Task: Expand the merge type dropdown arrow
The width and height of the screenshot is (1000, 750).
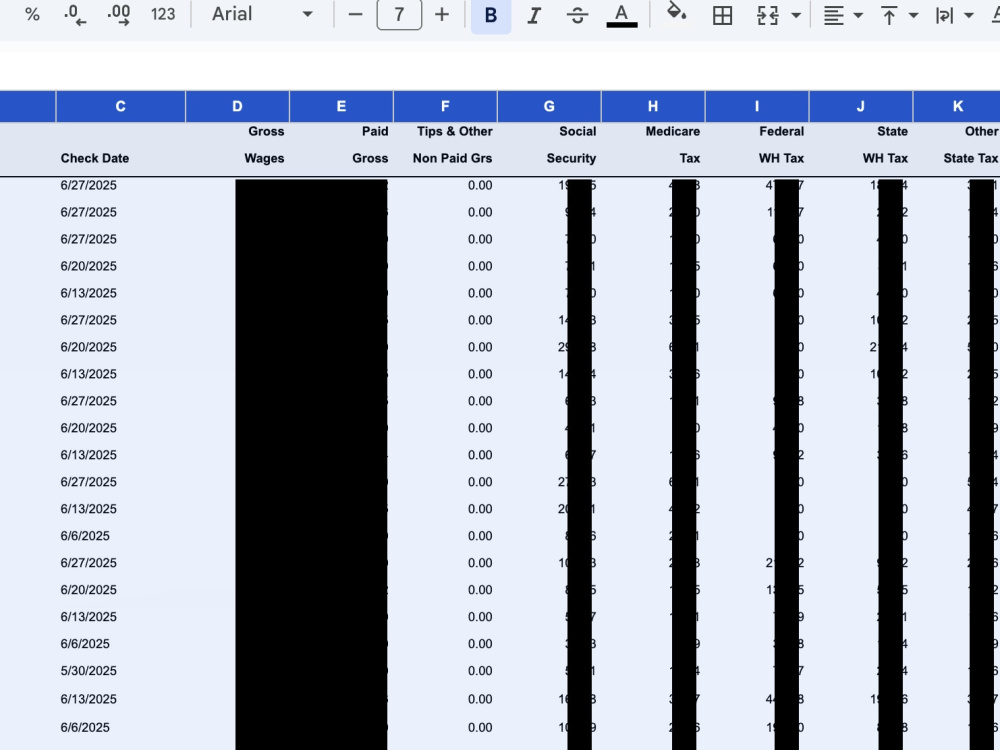Action: pyautogui.click(x=796, y=15)
